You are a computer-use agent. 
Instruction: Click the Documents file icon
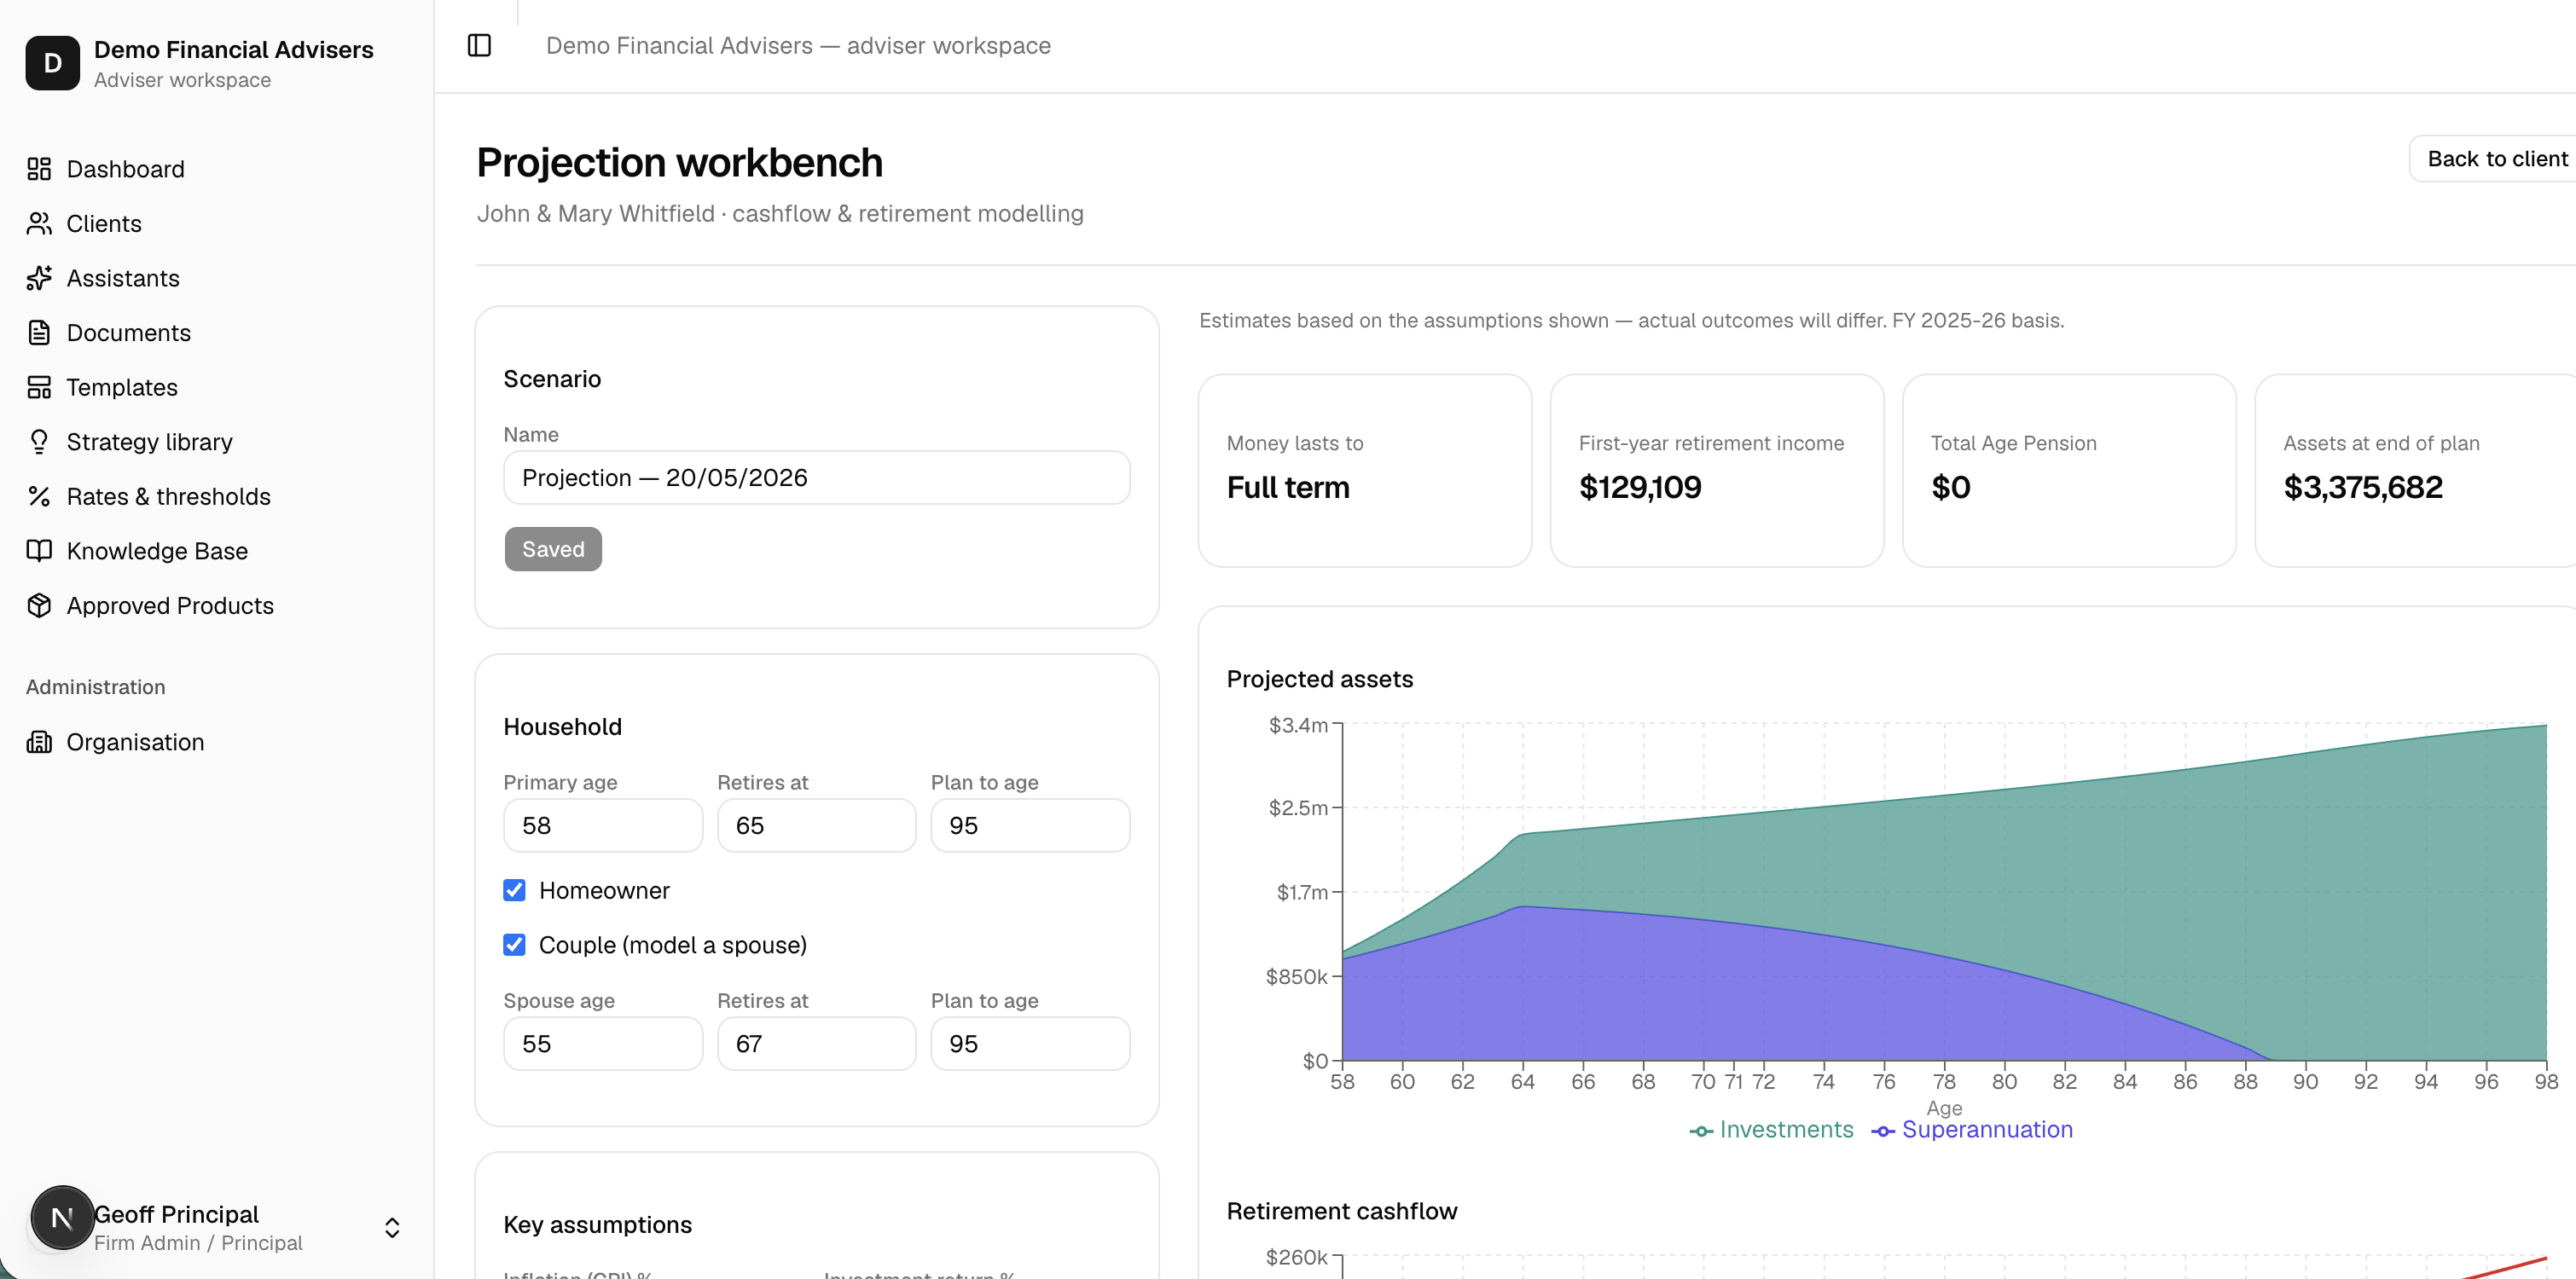39,333
